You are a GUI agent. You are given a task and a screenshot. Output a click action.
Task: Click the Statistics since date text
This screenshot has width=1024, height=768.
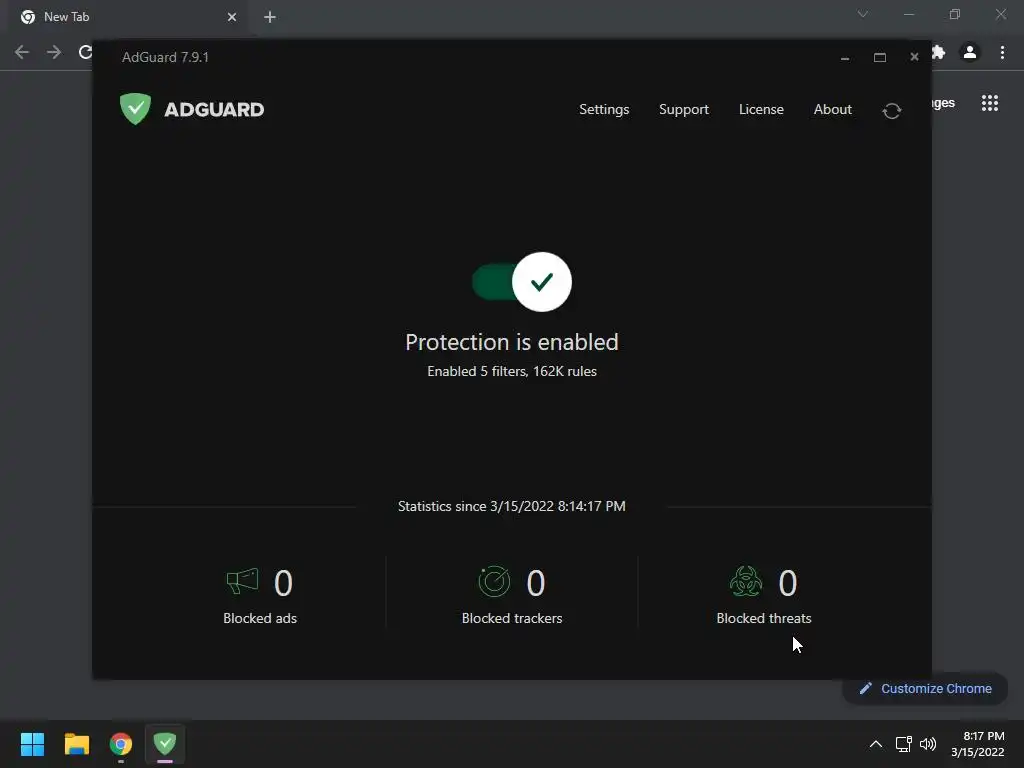click(512, 506)
